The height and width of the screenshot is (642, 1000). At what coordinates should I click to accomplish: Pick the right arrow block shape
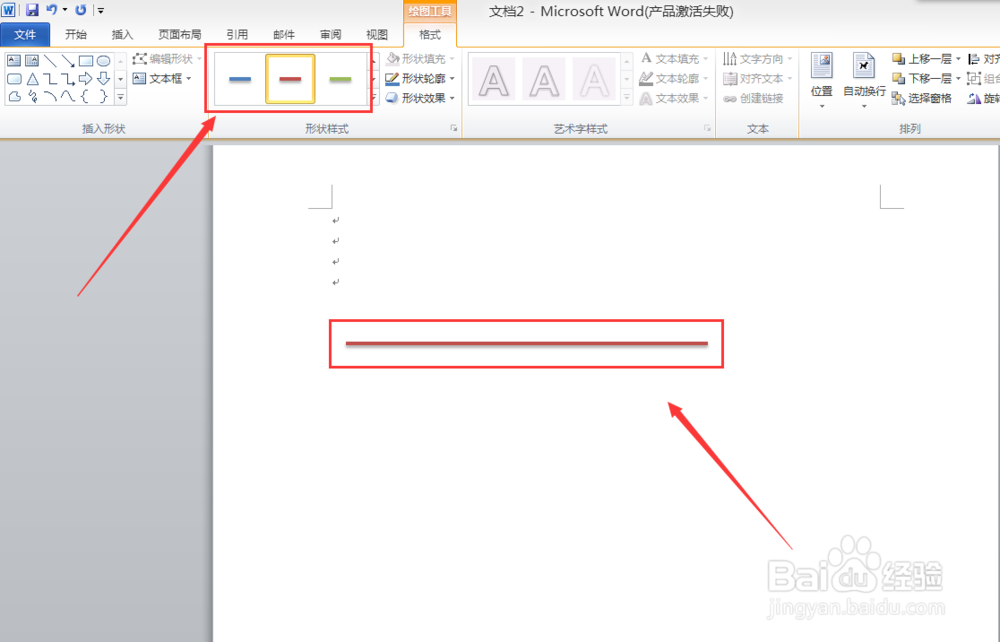85,79
